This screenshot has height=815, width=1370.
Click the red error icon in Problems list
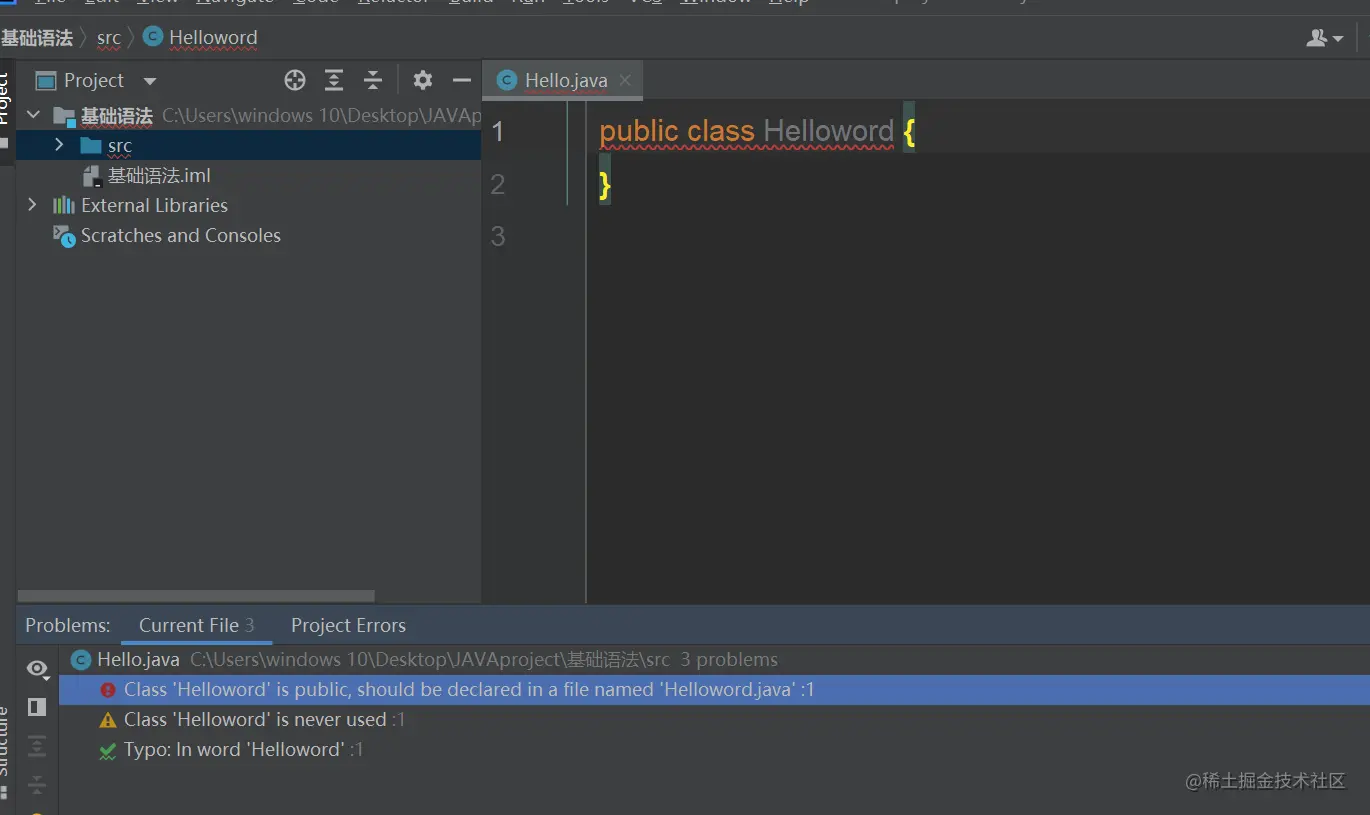tap(108, 690)
